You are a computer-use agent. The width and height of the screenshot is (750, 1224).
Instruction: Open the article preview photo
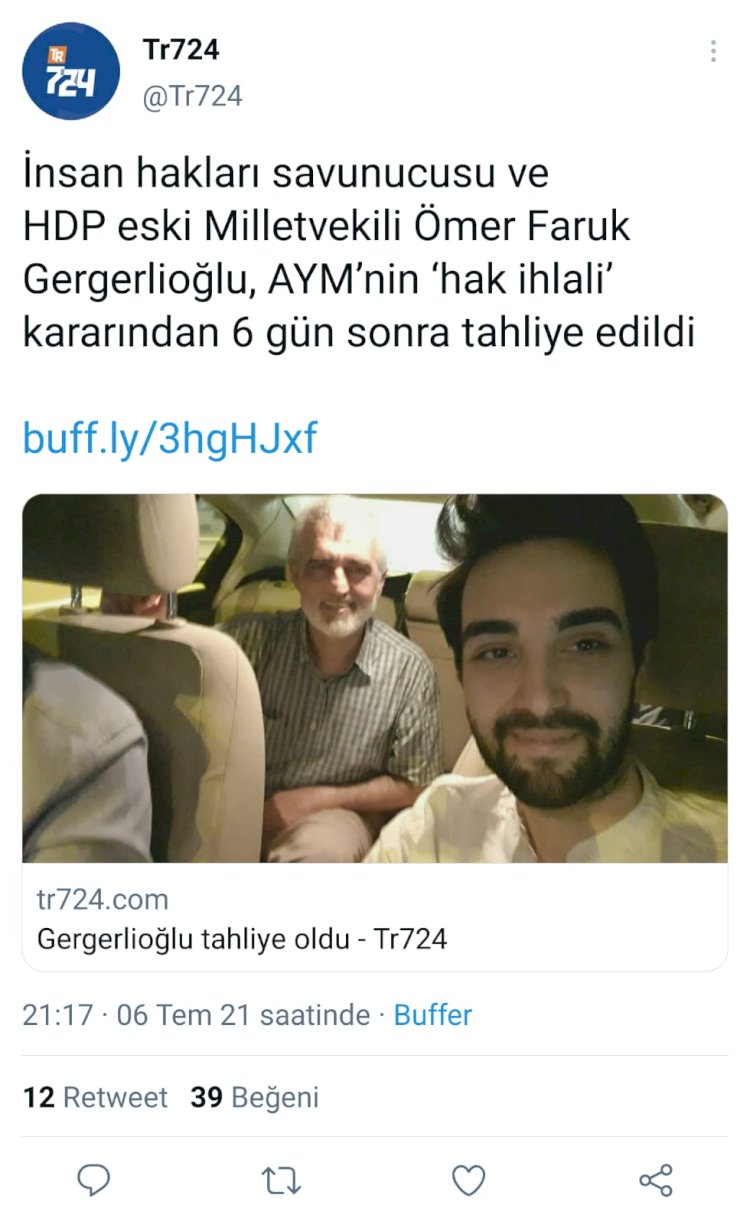coord(375,678)
